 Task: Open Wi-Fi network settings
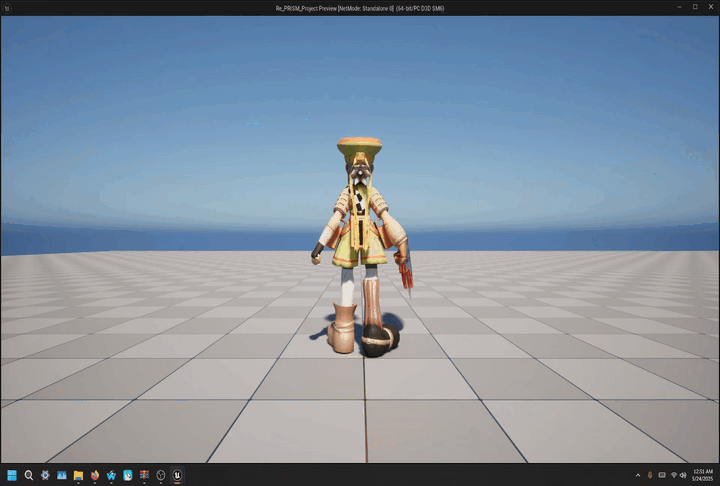[674, 475]
